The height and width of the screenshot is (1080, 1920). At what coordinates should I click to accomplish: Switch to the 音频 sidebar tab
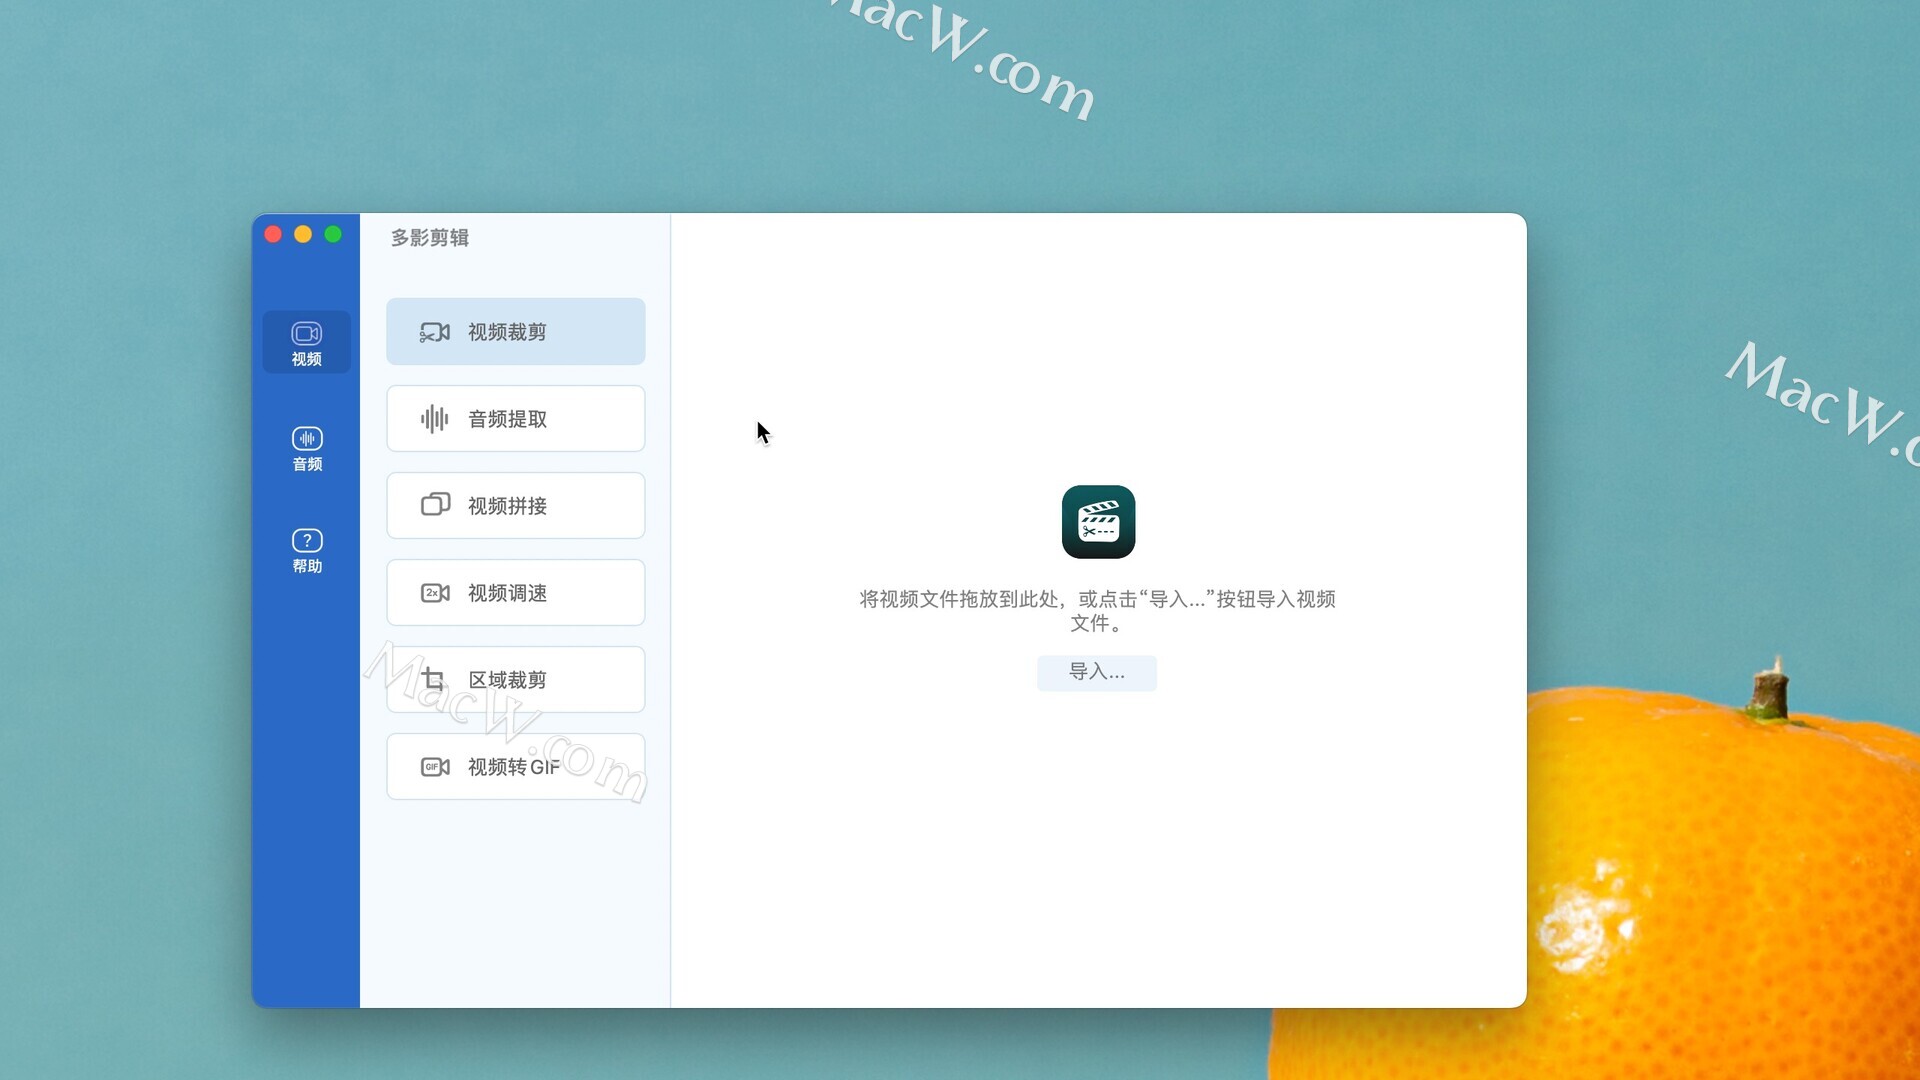[307, 448]
